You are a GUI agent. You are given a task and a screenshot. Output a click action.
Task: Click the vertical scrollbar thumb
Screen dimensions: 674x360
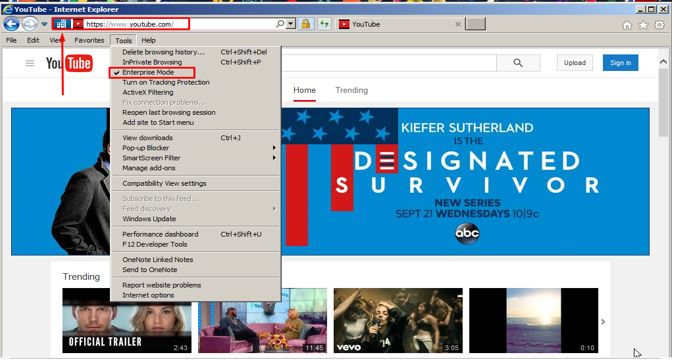pos(663,102)
